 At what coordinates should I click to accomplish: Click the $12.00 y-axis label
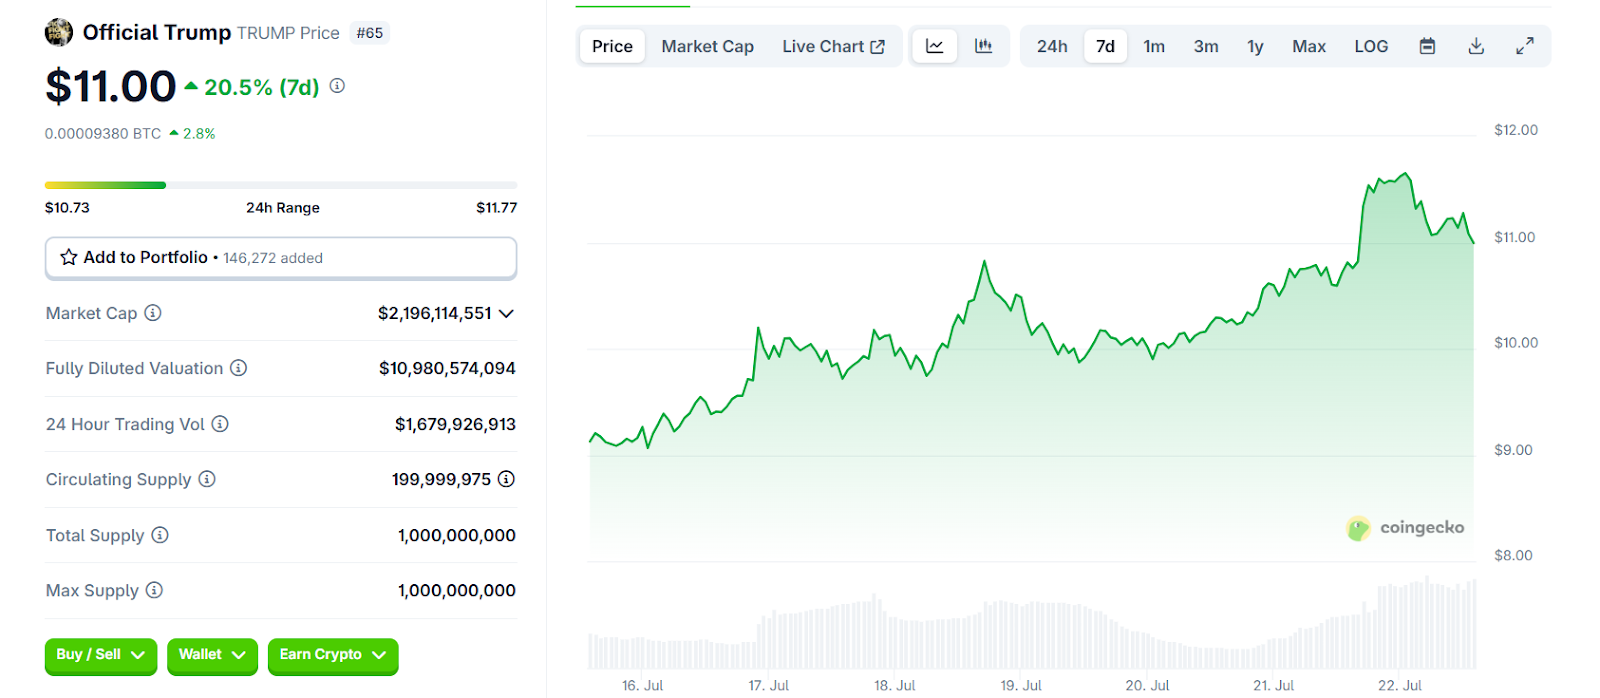click(x=1516, y=130)
